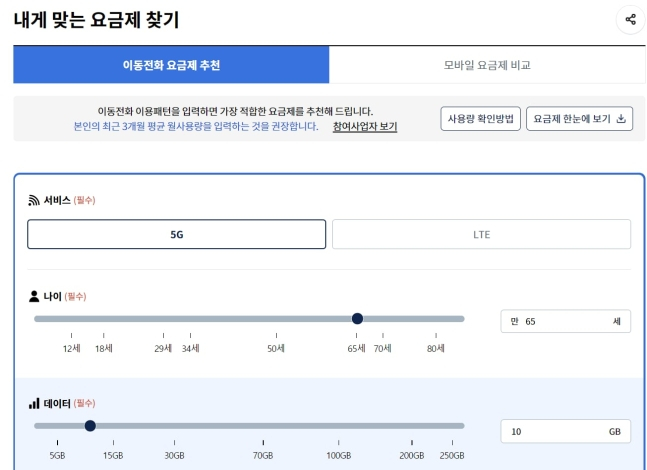Click the 100GB data tick label
This screenshot has width=647, height=470.
click(339, 456)
